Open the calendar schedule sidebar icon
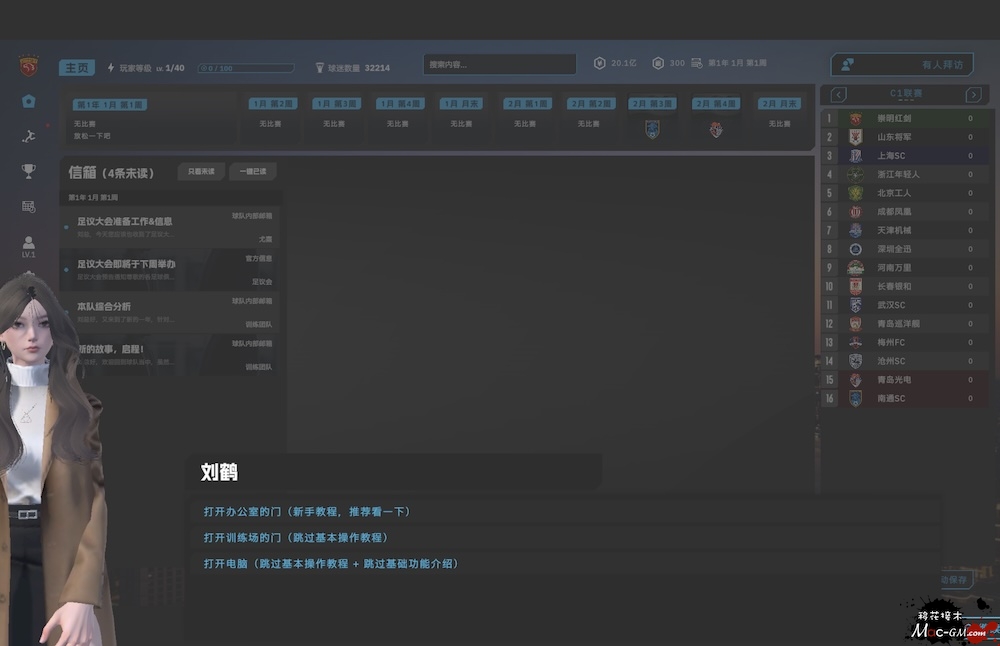Screen dimensions: 1000x646 click(x=29, y=206)
